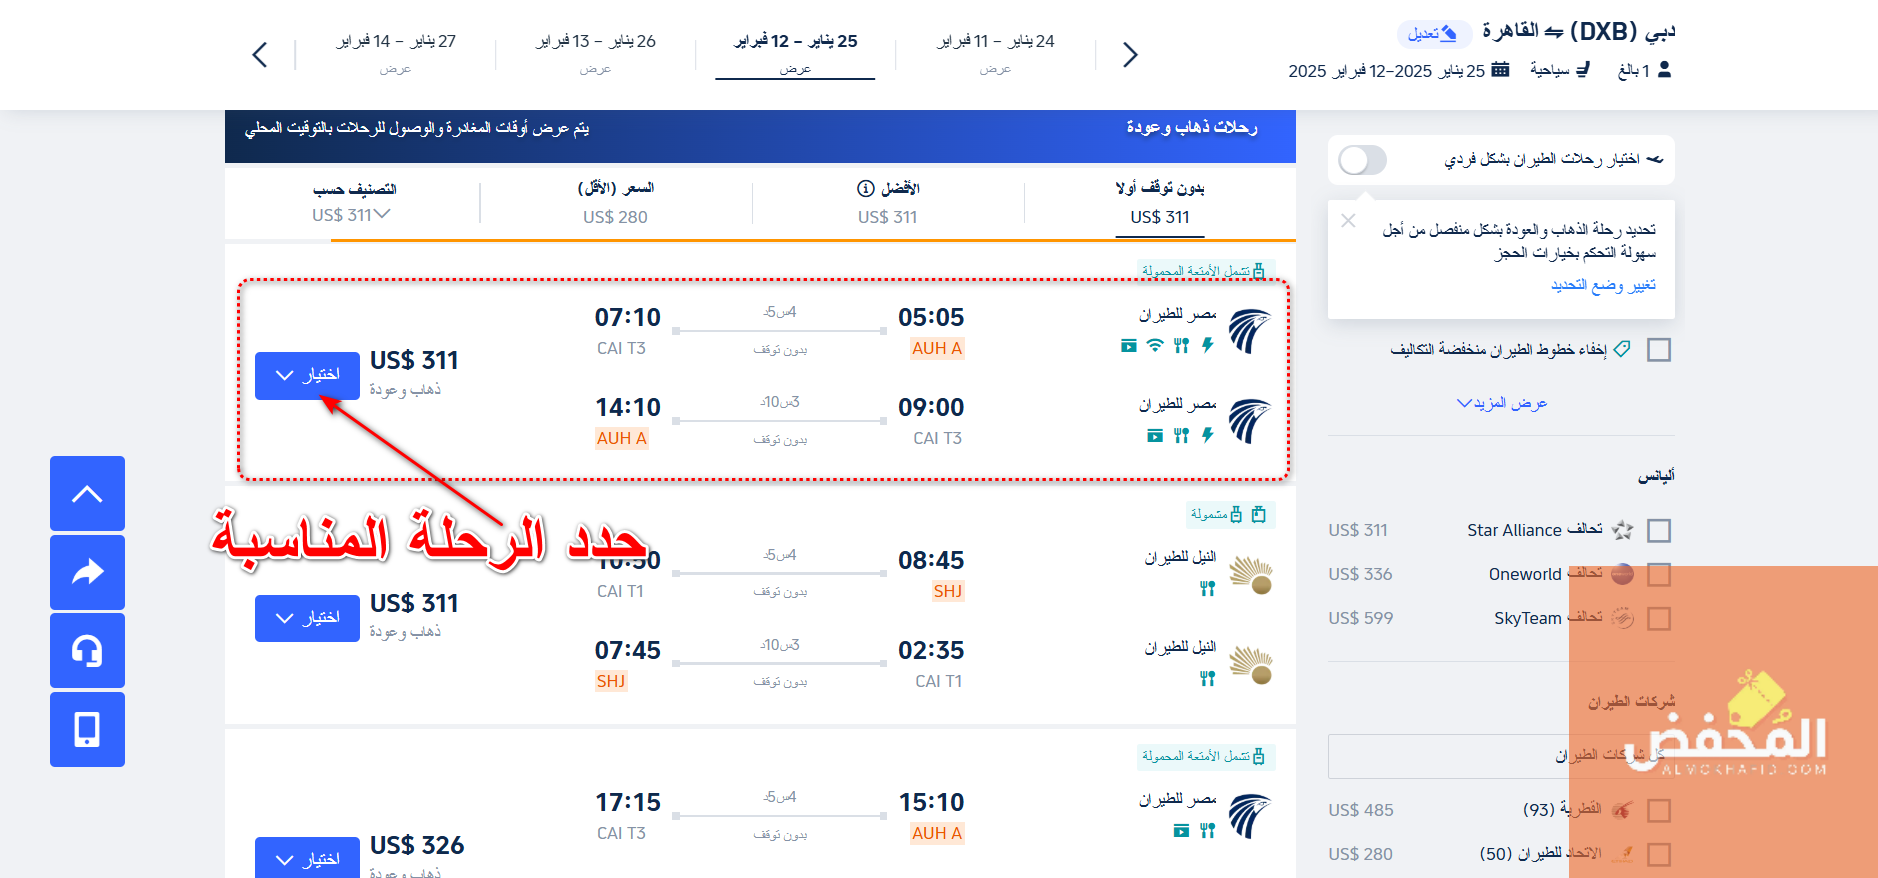Go to the previous dates arrow

point(260,54)
